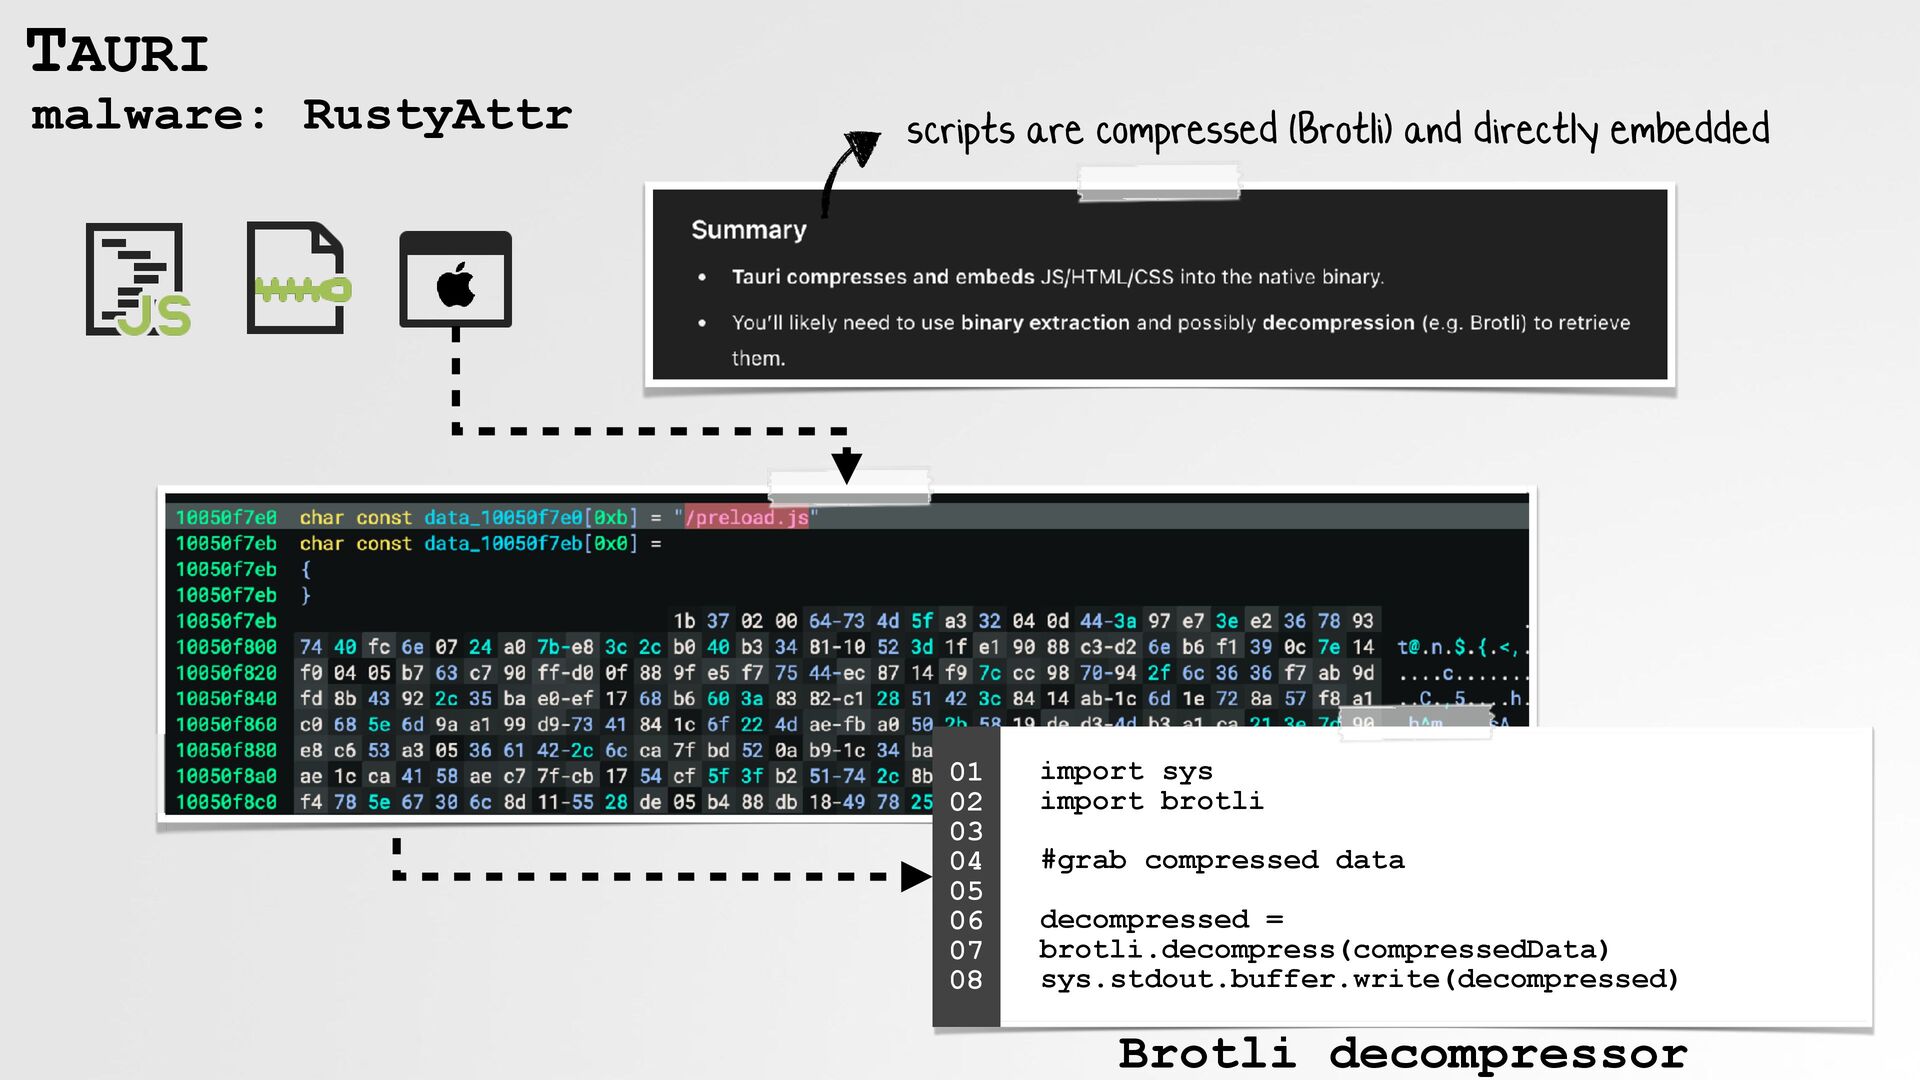Click address 10050f820 in the hex dump

(226, 673)
